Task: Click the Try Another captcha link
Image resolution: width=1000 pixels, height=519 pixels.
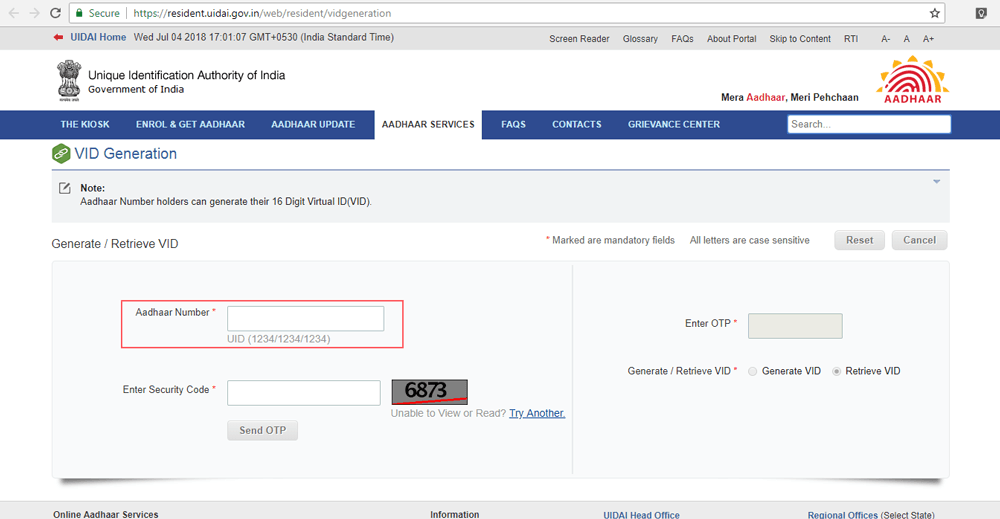Action: [537, 413]
